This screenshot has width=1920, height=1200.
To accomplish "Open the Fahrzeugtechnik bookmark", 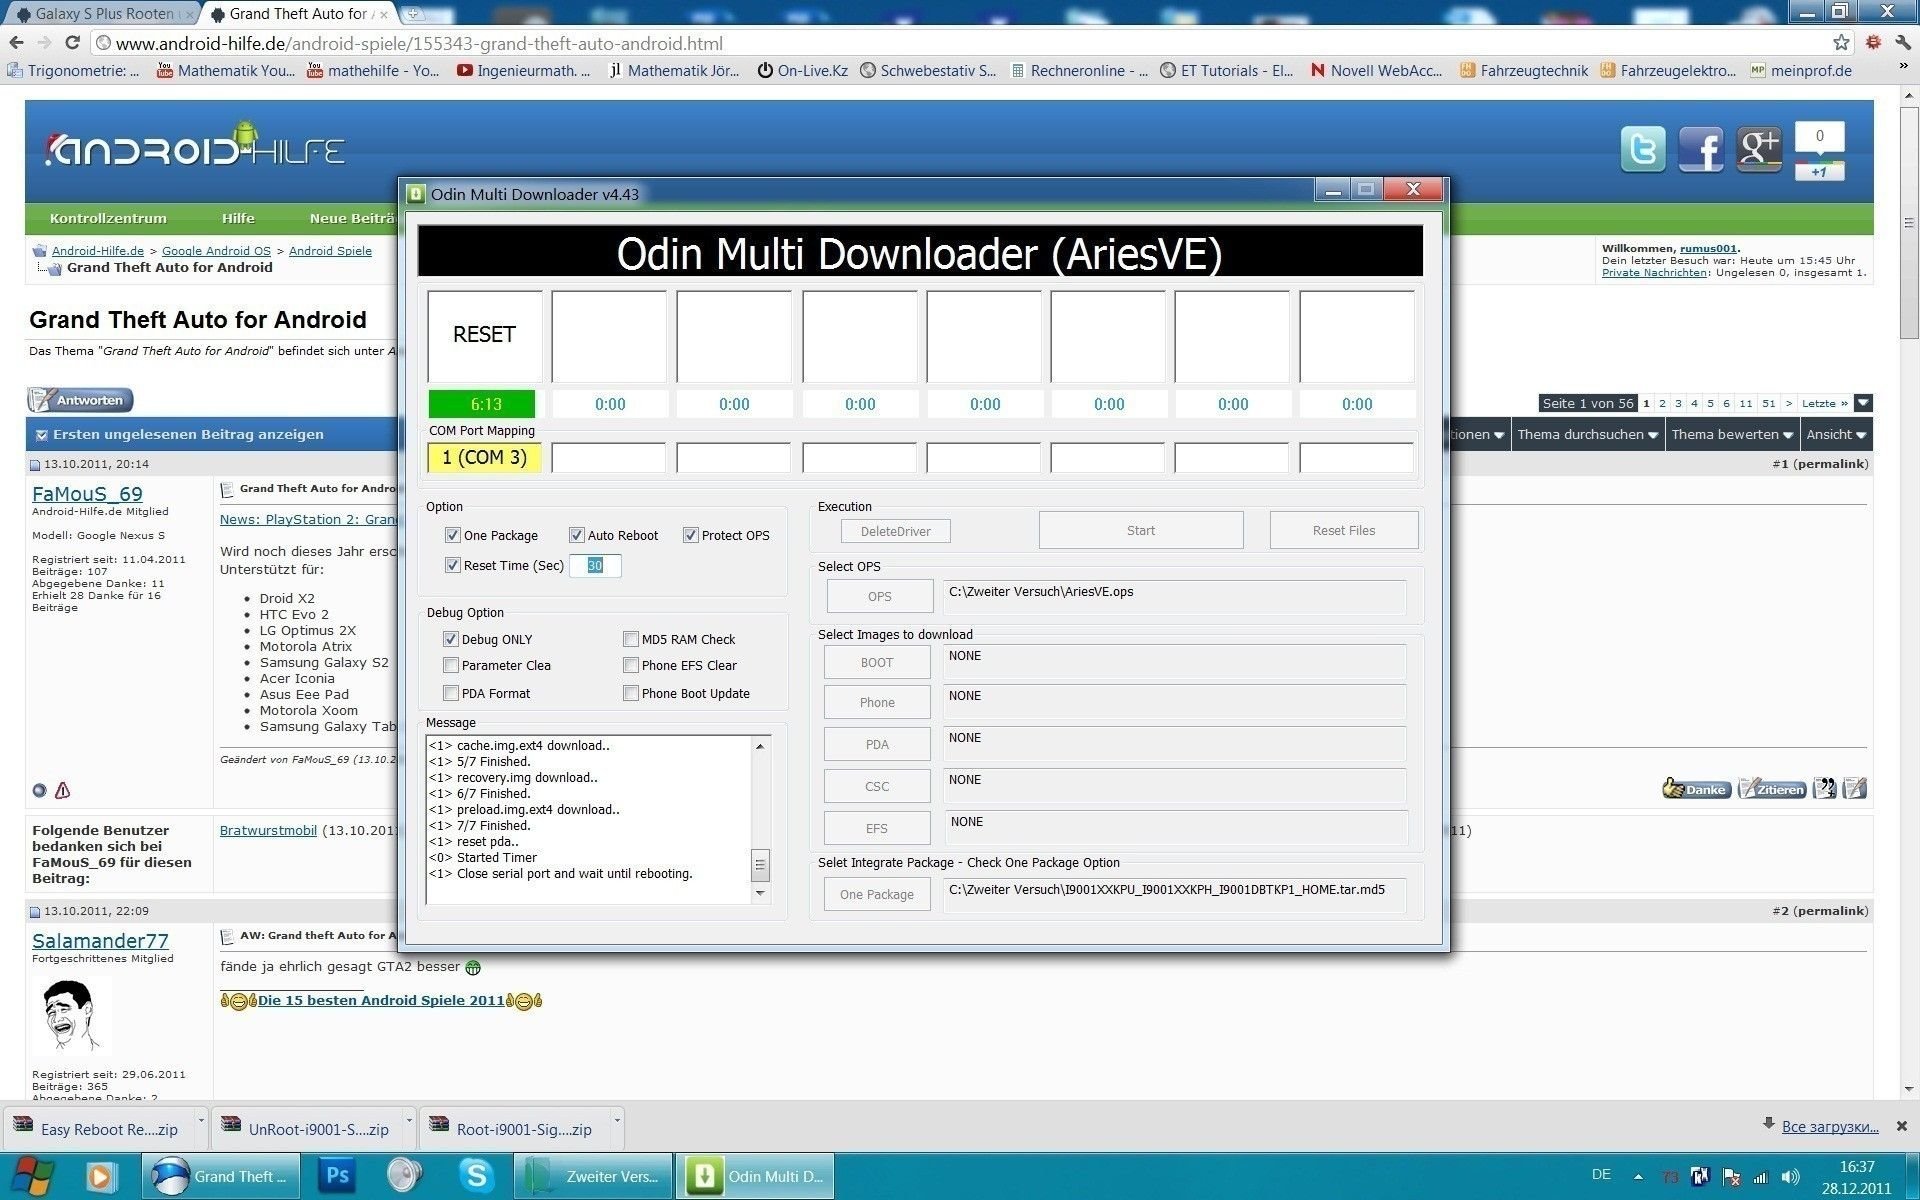I will coord(1524,70).
